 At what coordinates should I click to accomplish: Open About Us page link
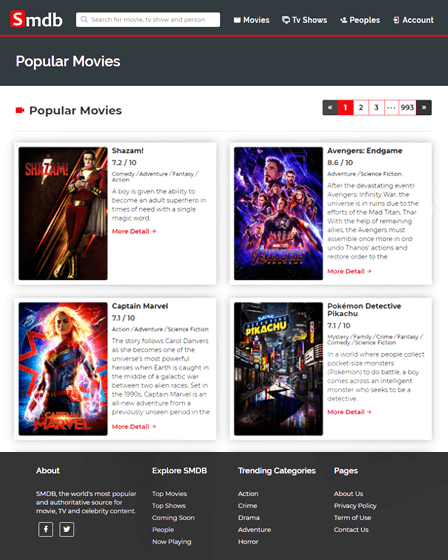[x=348, y=494]
